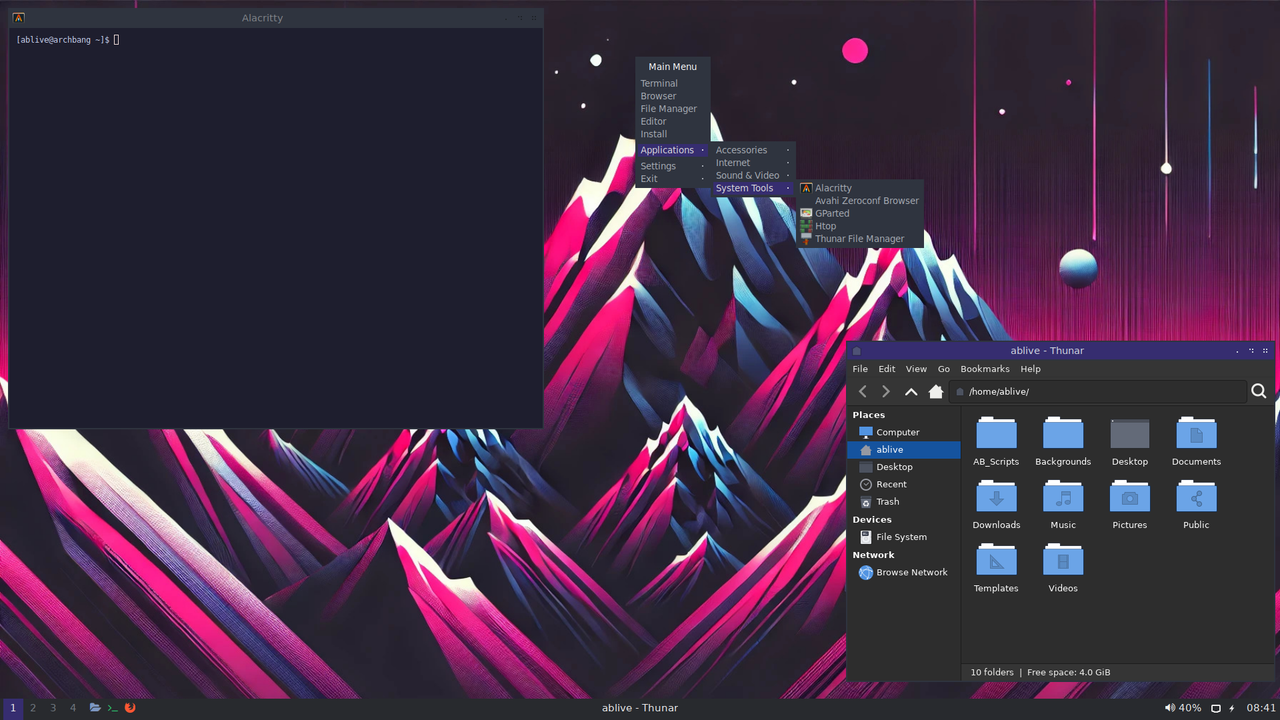Open the AB_Scripts folder
The height and width of the screenshot is (720, 1280).
pyautogui.click(x=996, y=442)
